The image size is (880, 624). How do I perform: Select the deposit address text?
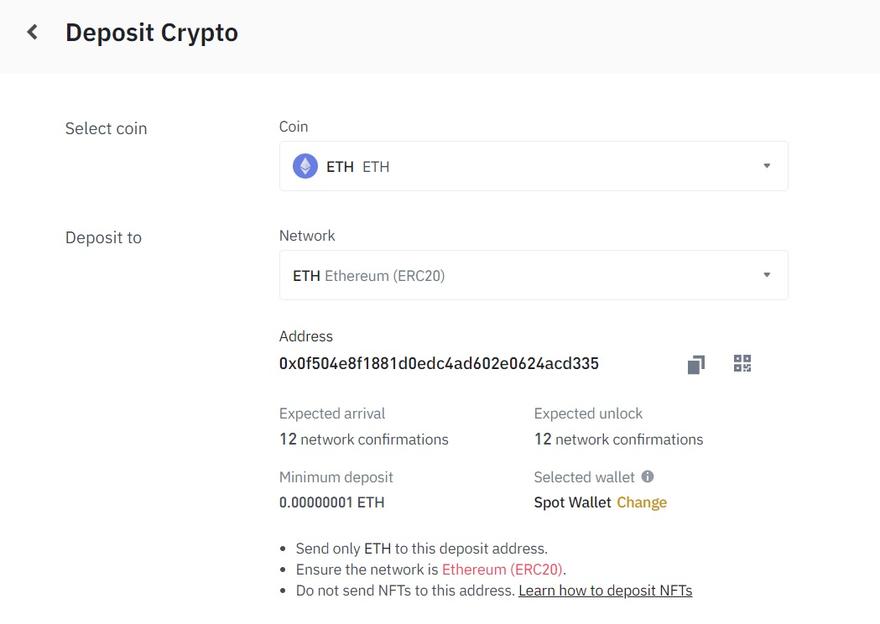click(x=438, y=363)
